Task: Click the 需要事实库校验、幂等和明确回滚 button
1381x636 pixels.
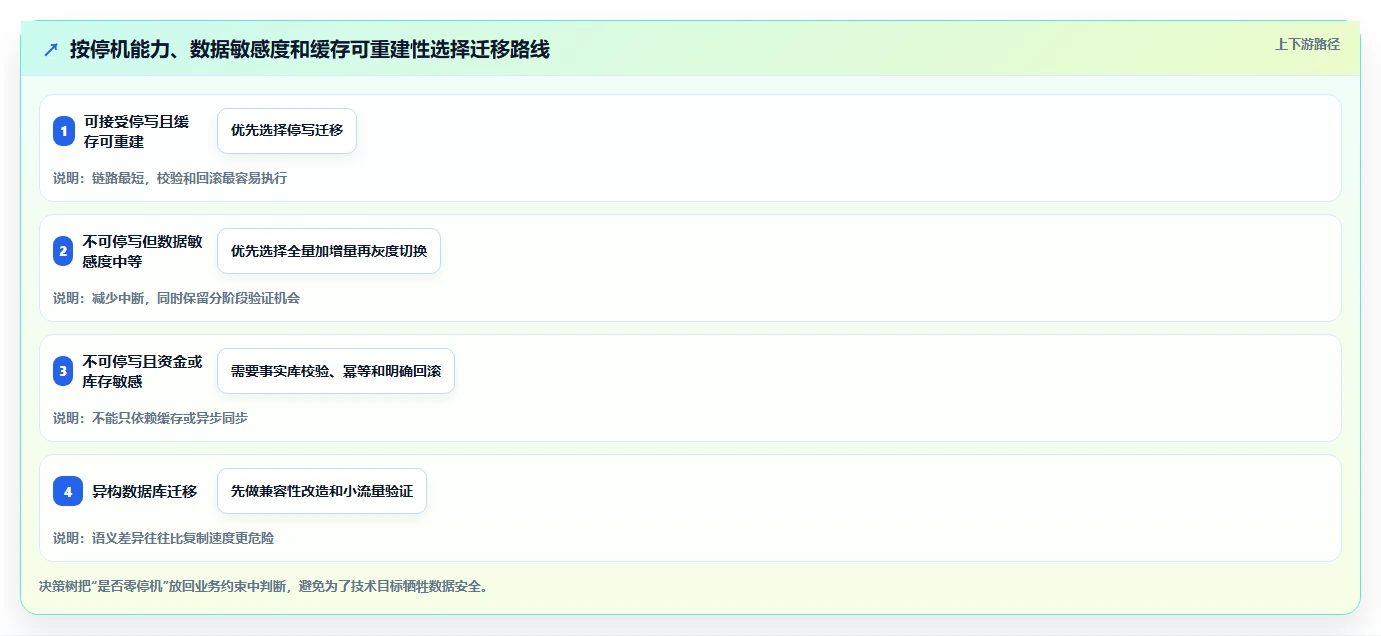Action: (336, 371)
